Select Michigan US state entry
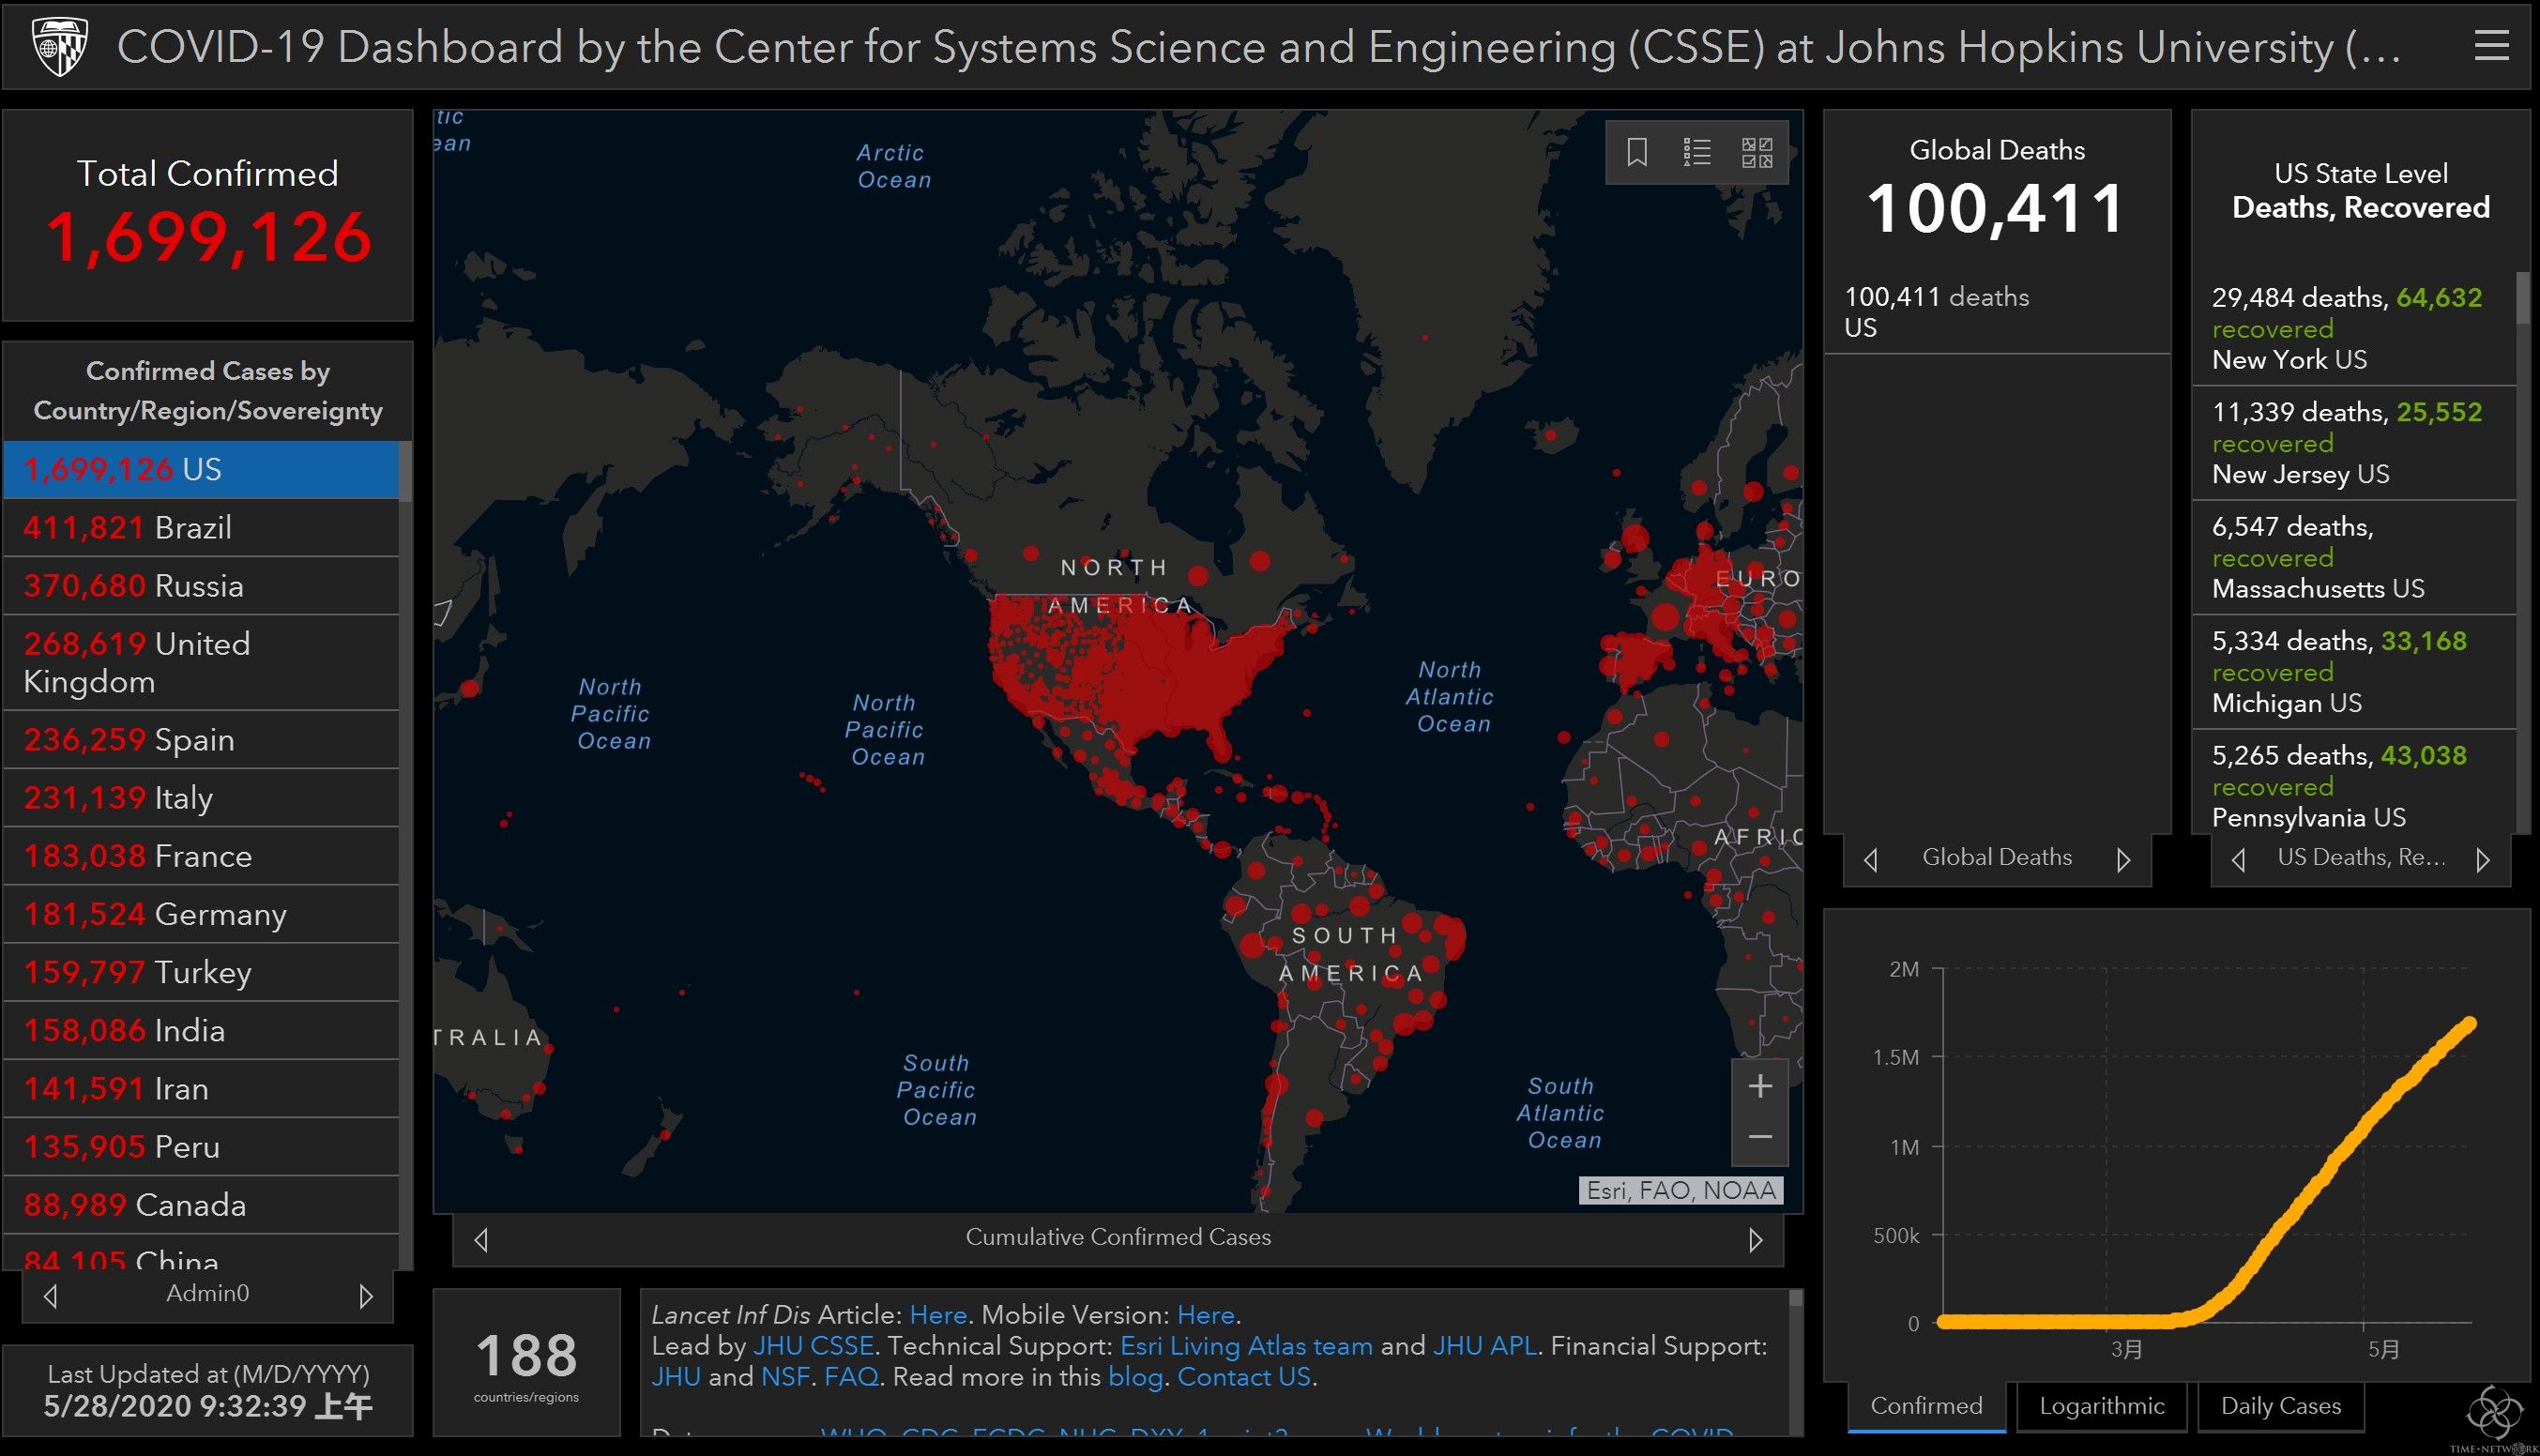The height and width of the screenshot is (1456, 2540). point(2353,671)
